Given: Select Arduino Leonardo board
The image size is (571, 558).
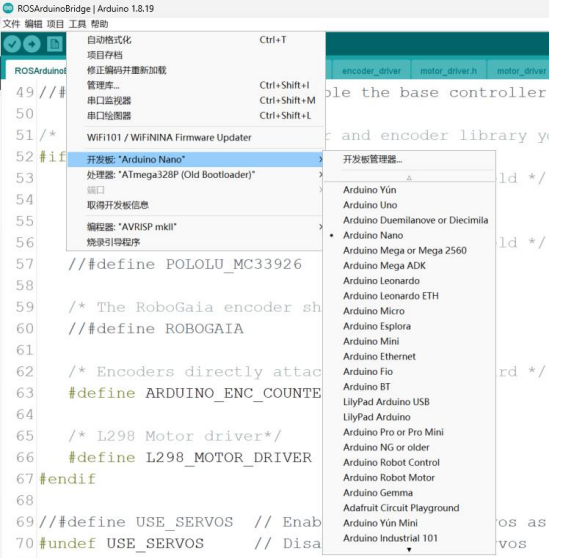Looking at the screenshot, I should [409, 281].
